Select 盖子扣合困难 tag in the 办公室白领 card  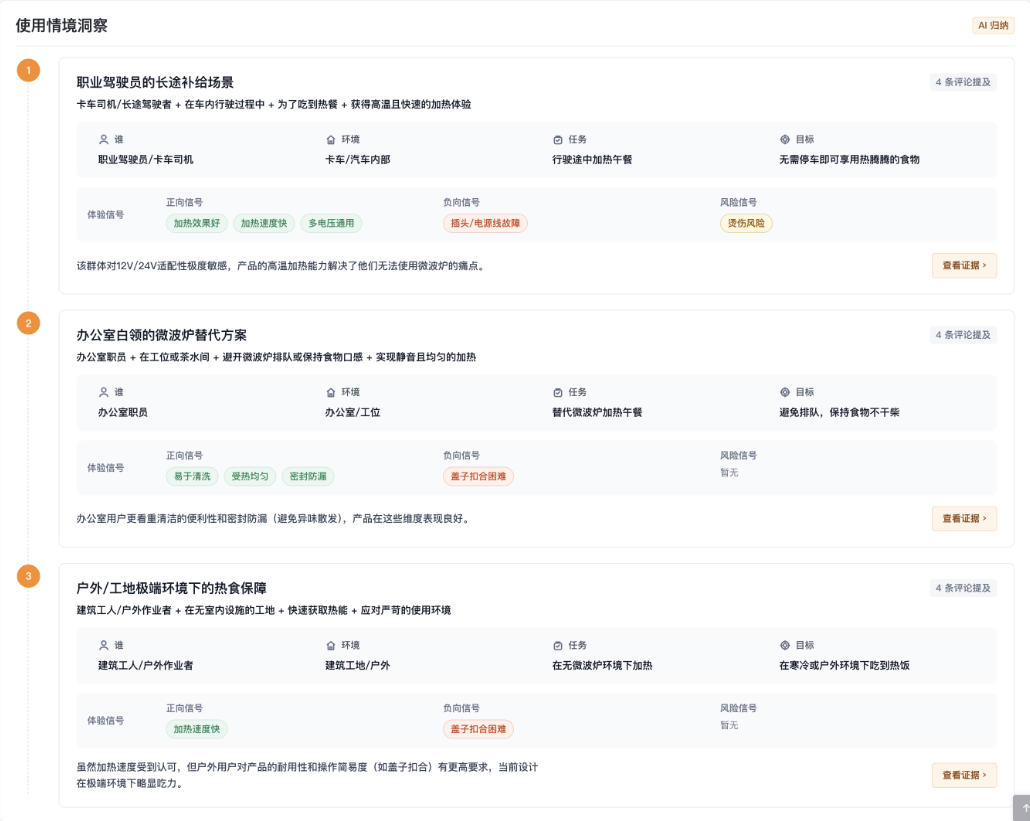pos(478,476)
